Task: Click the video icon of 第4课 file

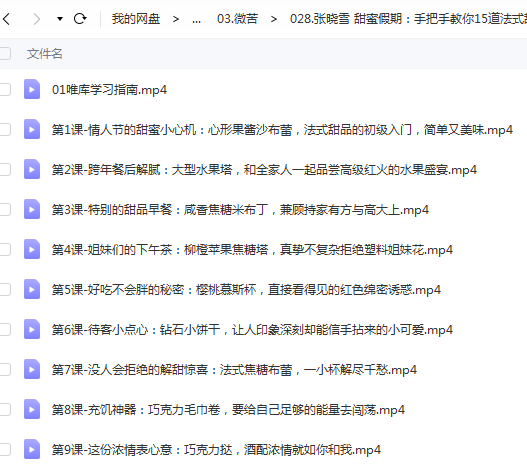Action: pos(32,249)
